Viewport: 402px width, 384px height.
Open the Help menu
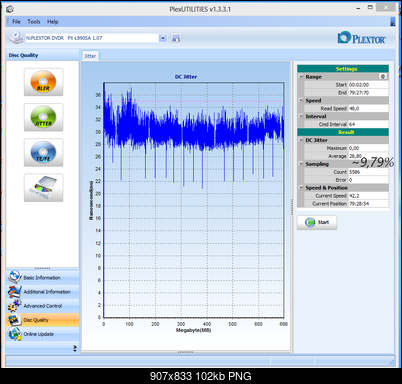pos(53,22)
